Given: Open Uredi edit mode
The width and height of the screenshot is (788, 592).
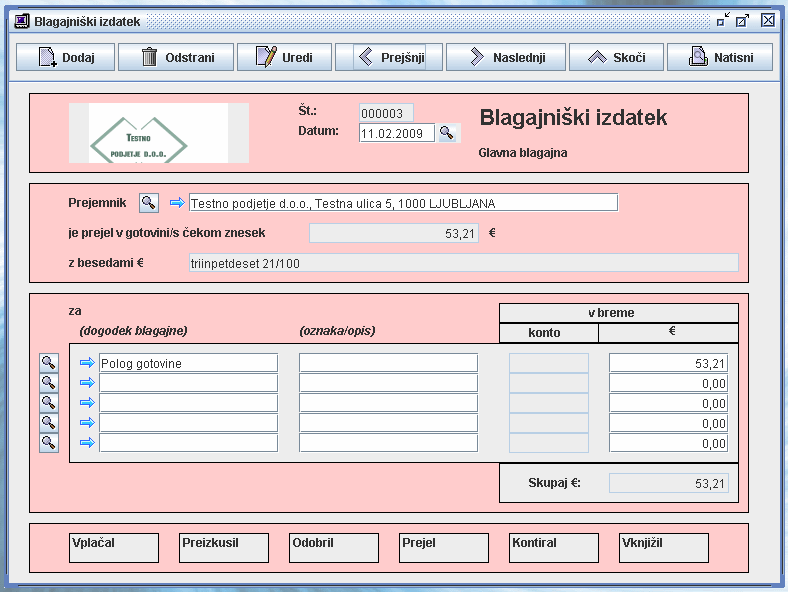Looking at the screenshot, I should 284,57.
